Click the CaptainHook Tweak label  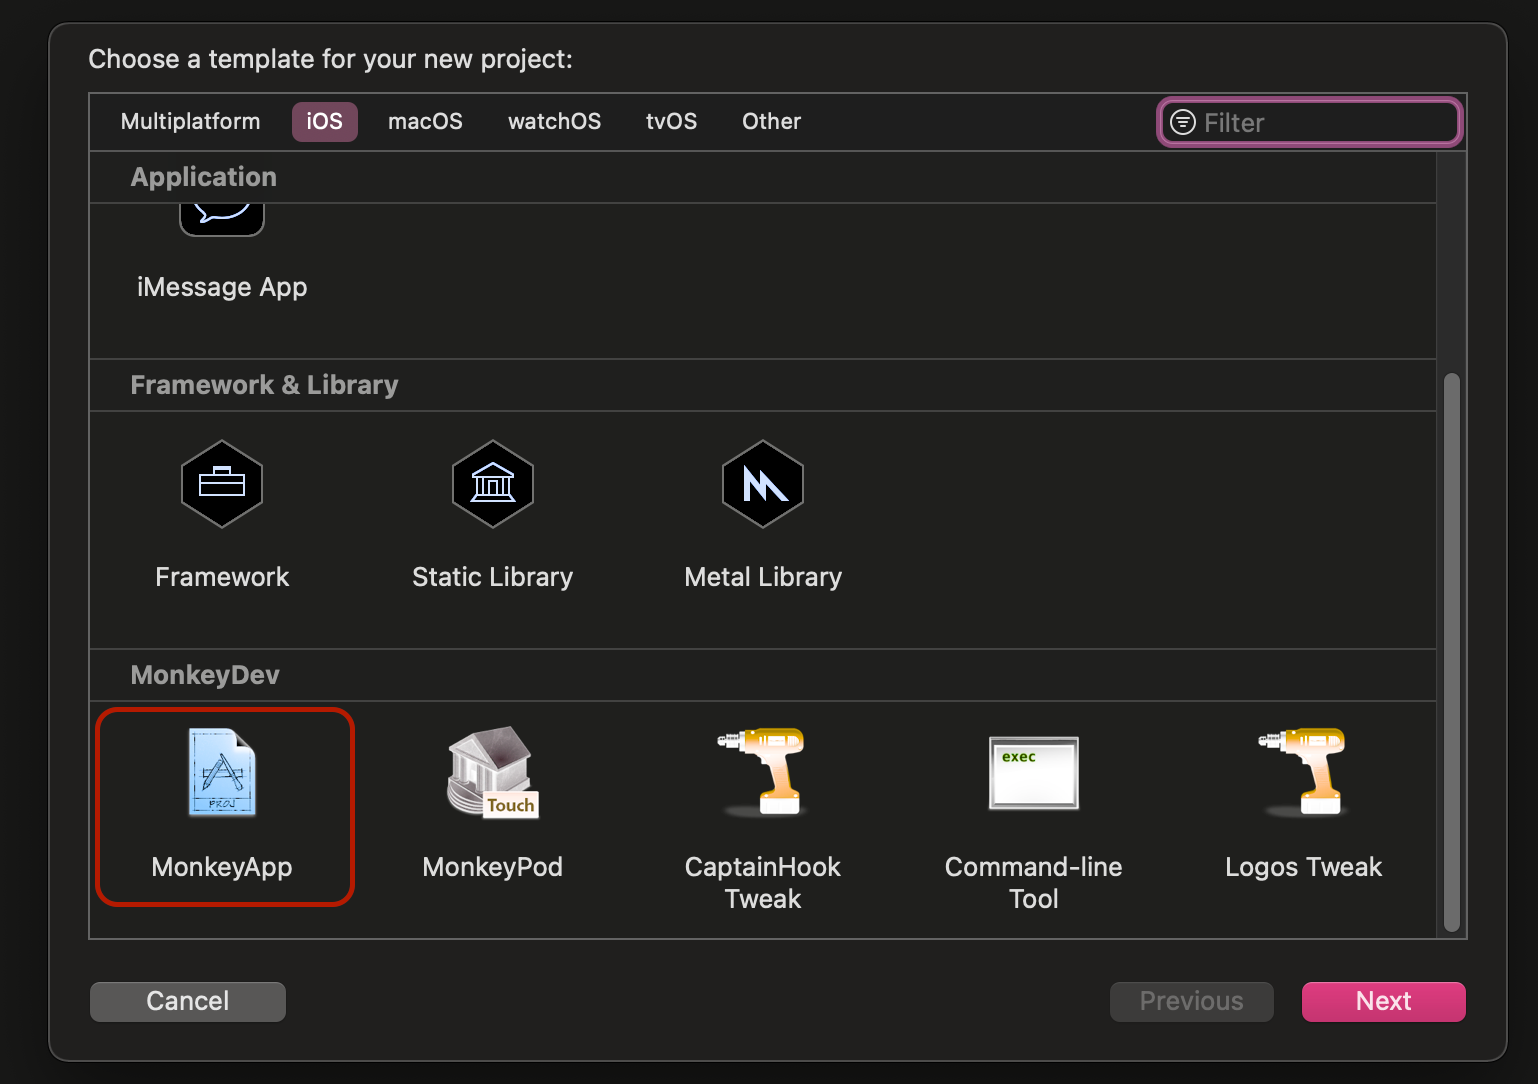[762, 882]
